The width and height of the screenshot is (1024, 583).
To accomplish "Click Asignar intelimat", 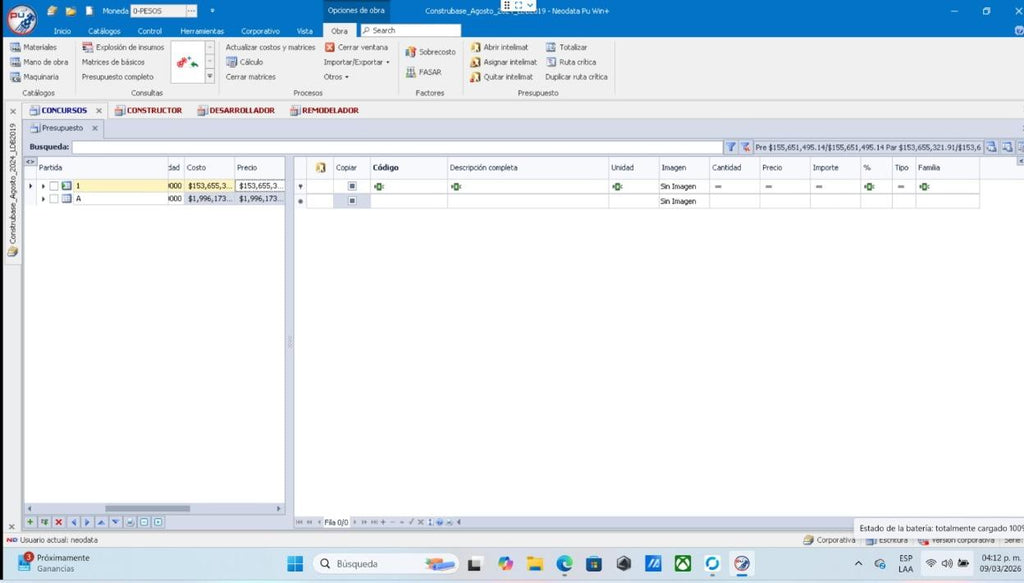I will (504, 62).
